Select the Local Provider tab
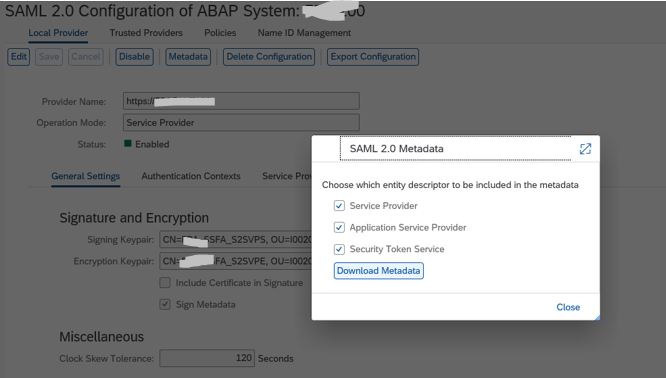 click(x=58, y=33)
